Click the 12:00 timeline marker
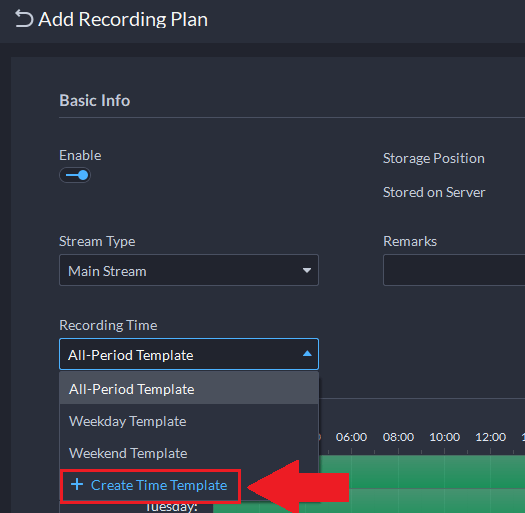Screen dimensions: 525x513 pyautogui.click(x=491, y=437)
